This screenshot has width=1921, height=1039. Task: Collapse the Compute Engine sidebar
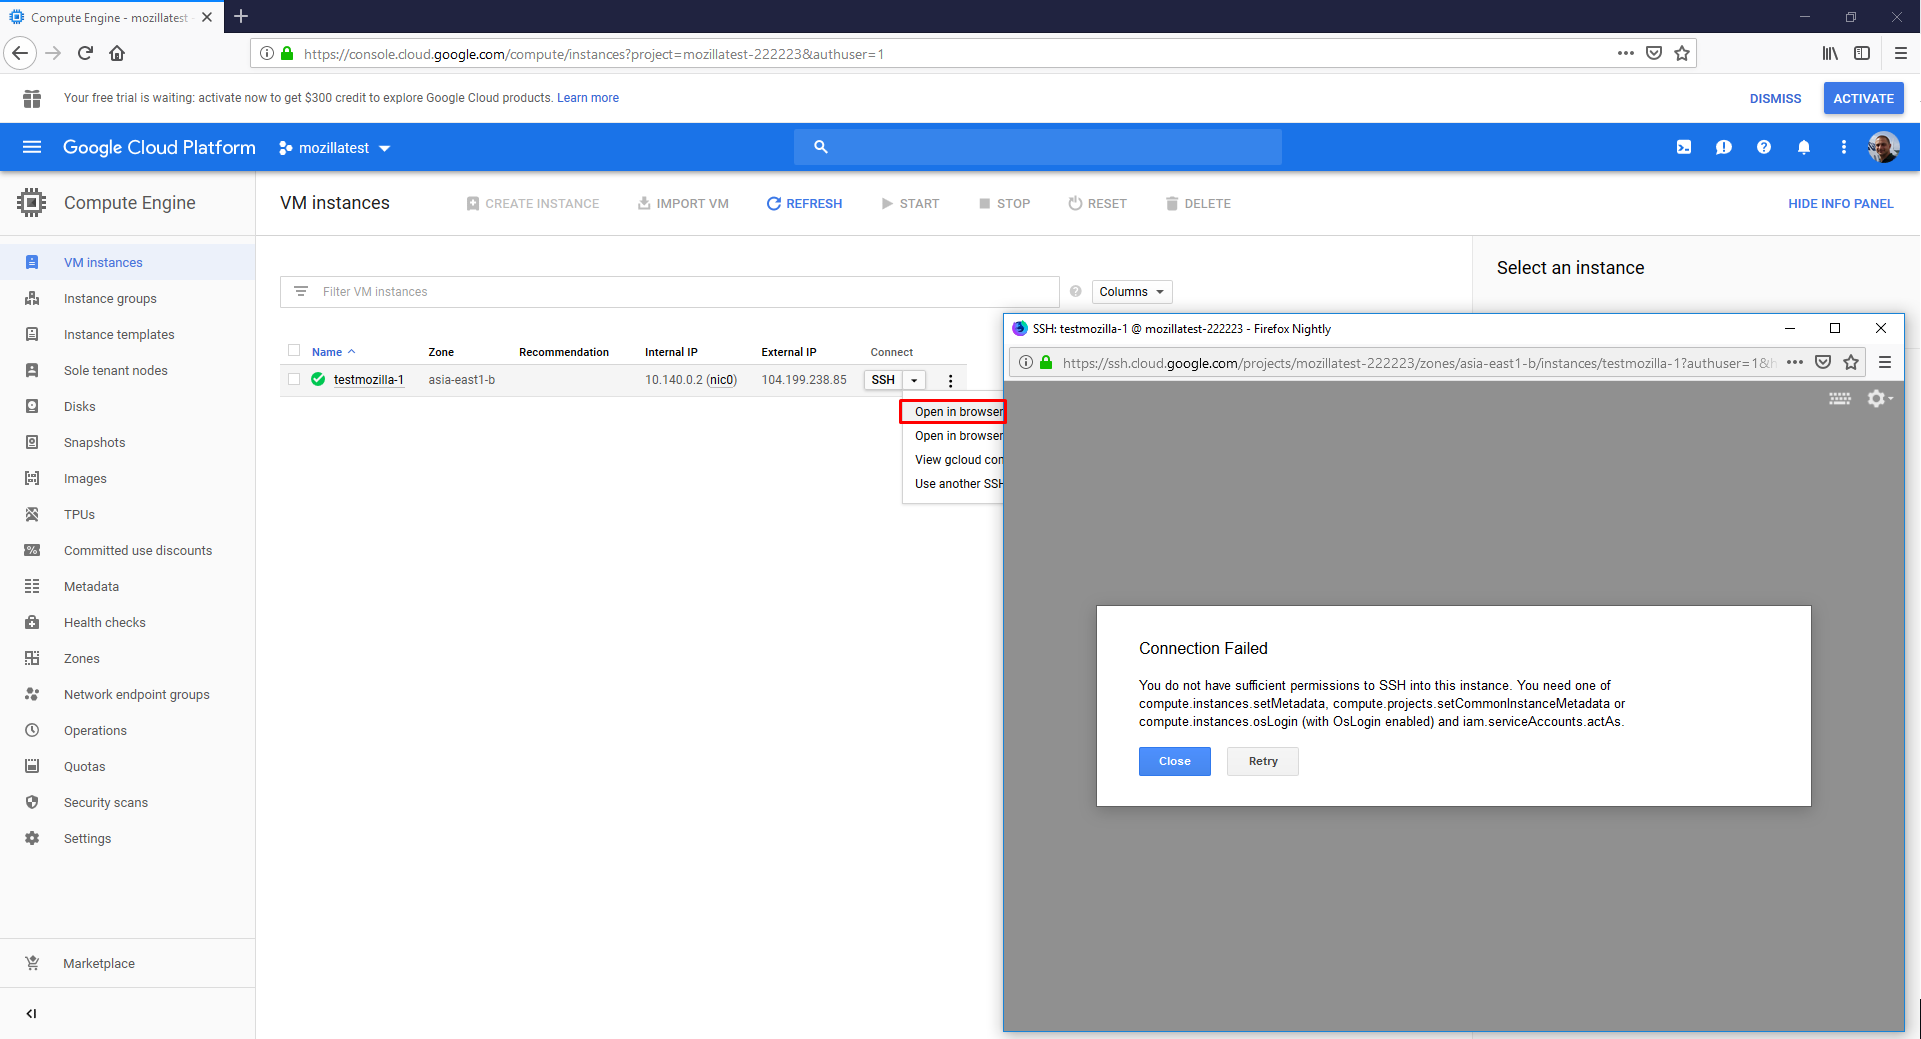tap(32, 1013)
